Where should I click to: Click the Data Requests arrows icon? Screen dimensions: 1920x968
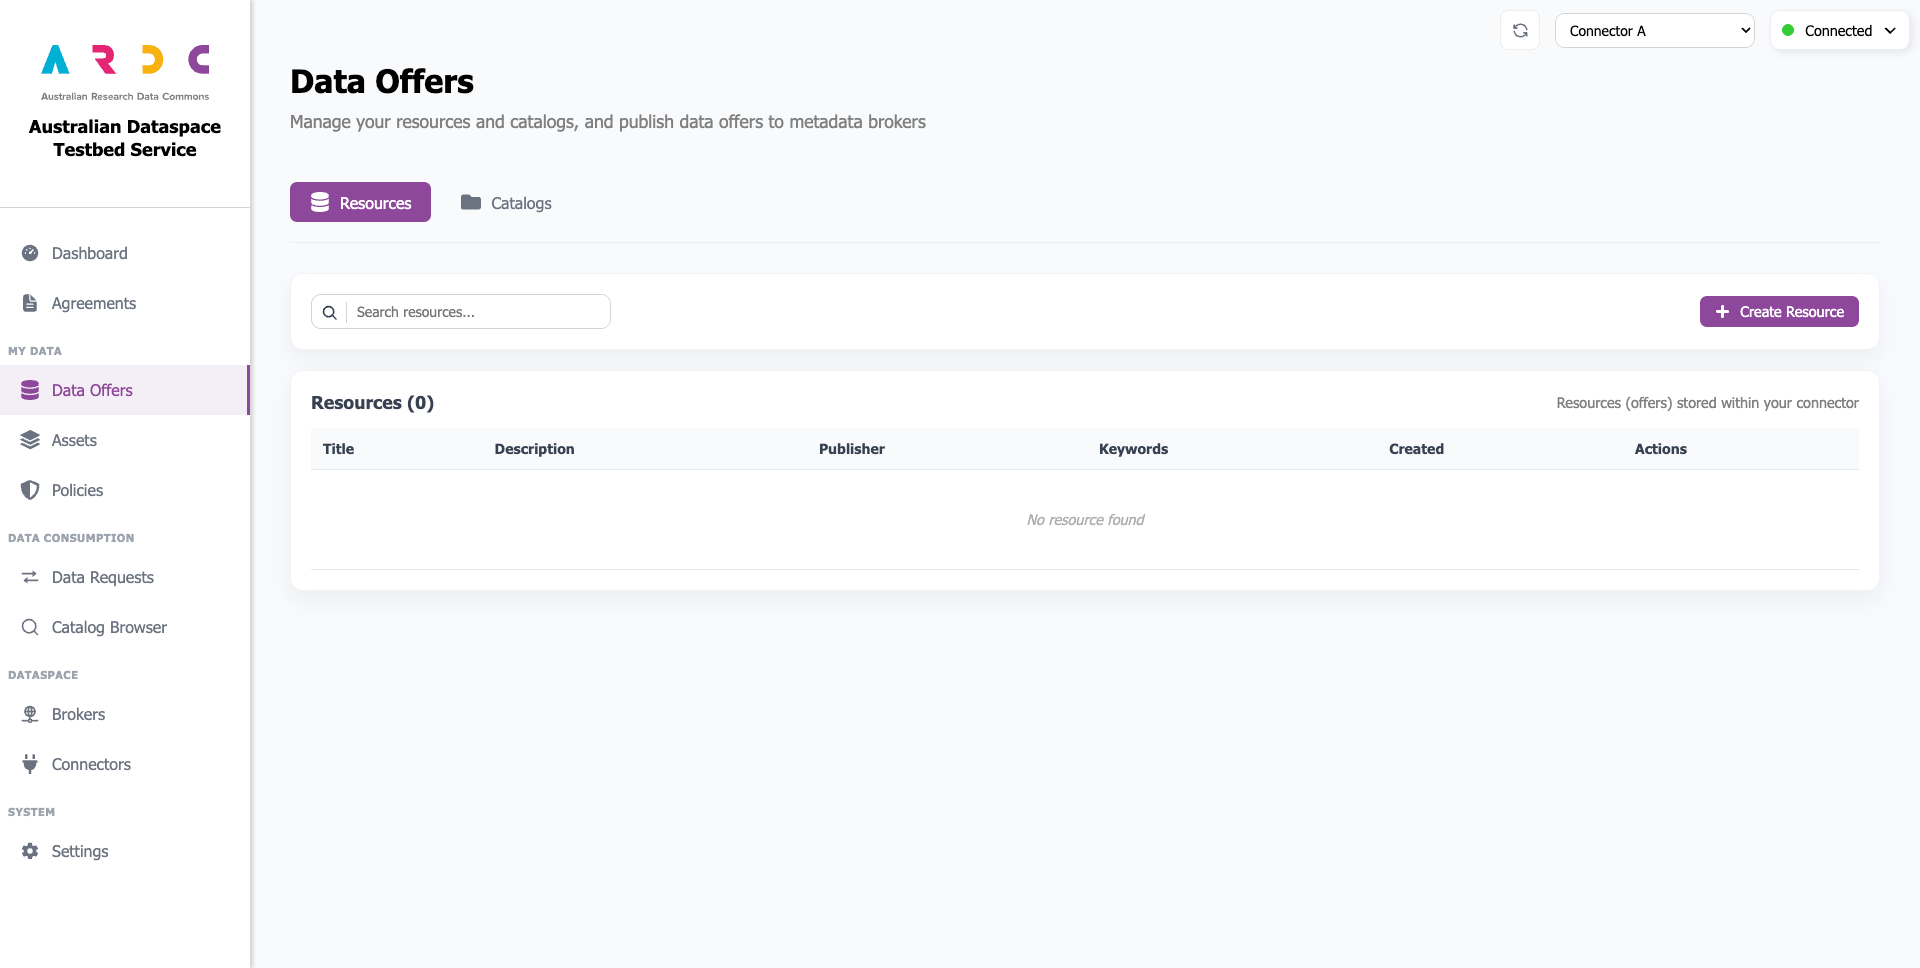click(x=30, y=577)
